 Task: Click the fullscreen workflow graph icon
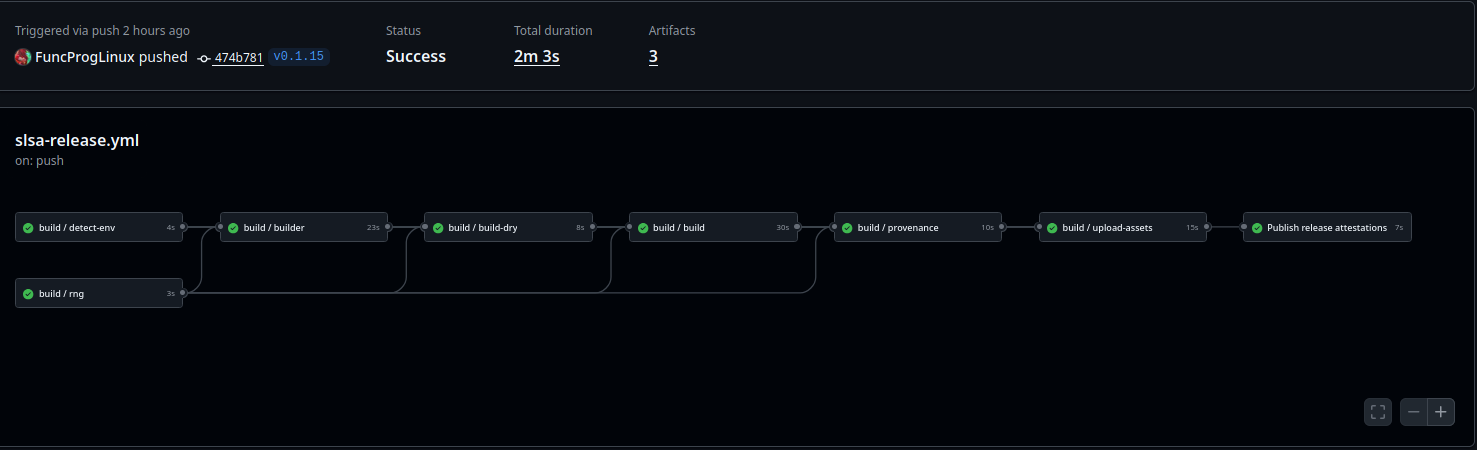click(x=1377, y=412)
